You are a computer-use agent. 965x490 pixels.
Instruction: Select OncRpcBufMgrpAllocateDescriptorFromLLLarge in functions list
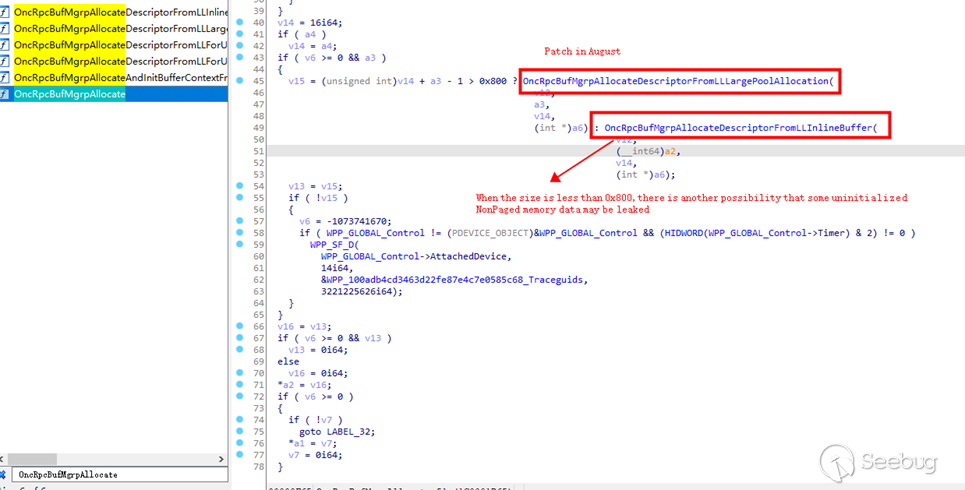tap(121, 28)
